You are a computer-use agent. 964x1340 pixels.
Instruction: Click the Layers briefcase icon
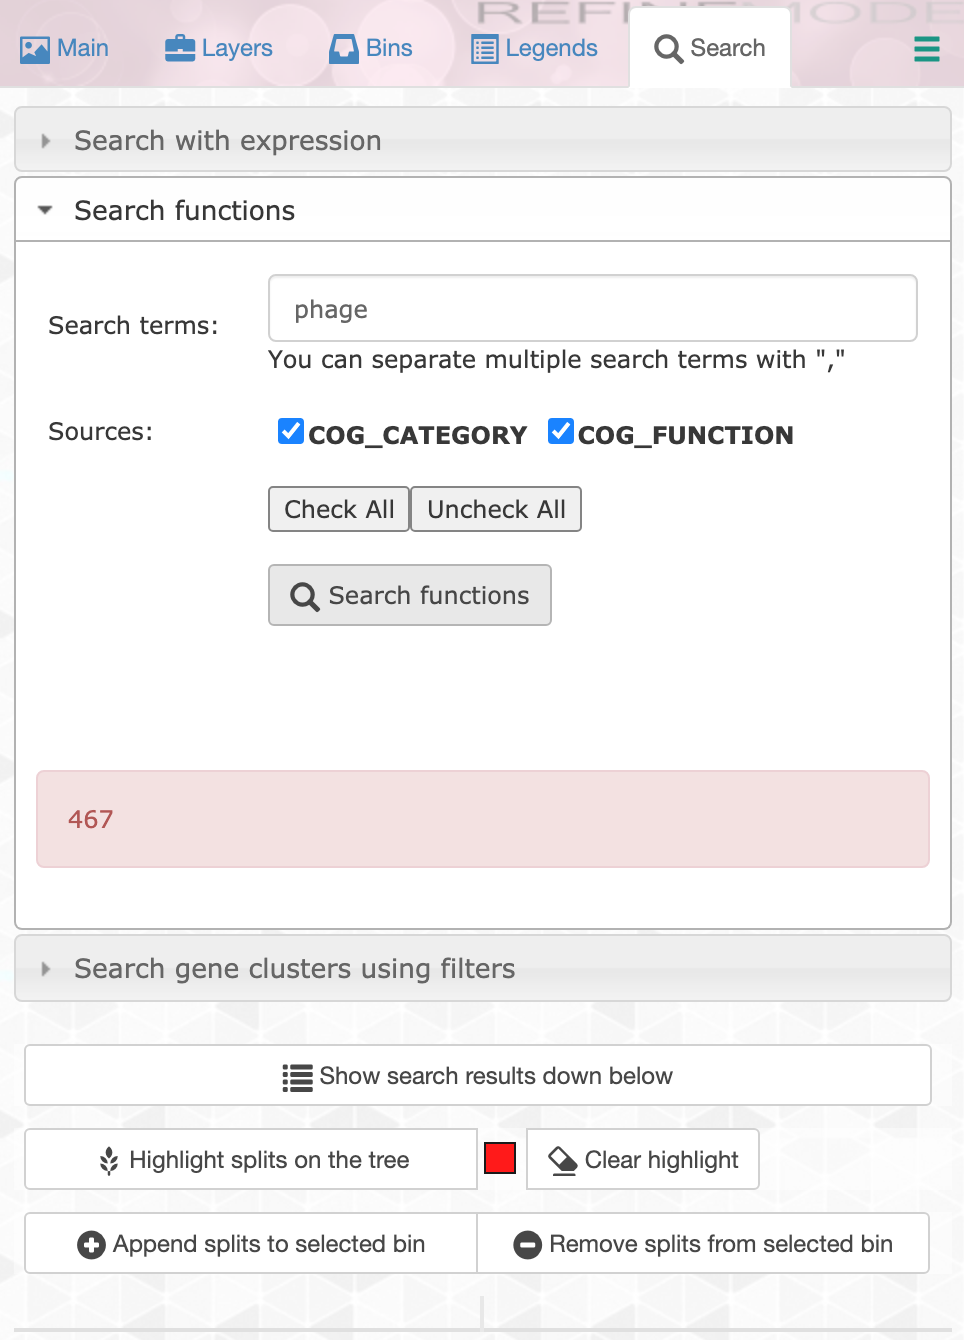point(178,47)
